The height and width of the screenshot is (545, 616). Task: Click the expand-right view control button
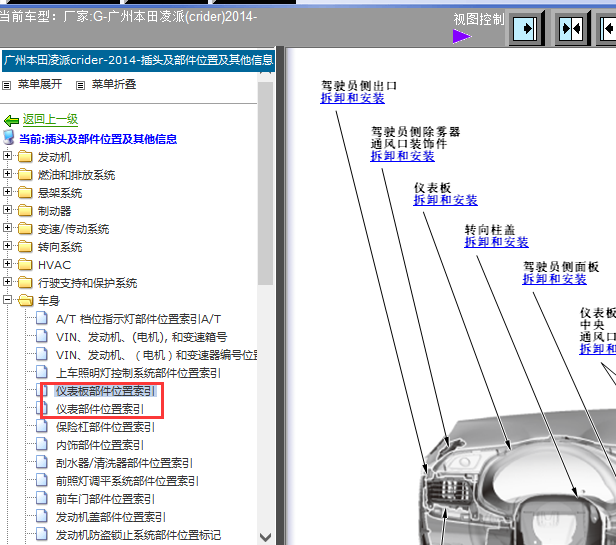(x=526, y=29)
